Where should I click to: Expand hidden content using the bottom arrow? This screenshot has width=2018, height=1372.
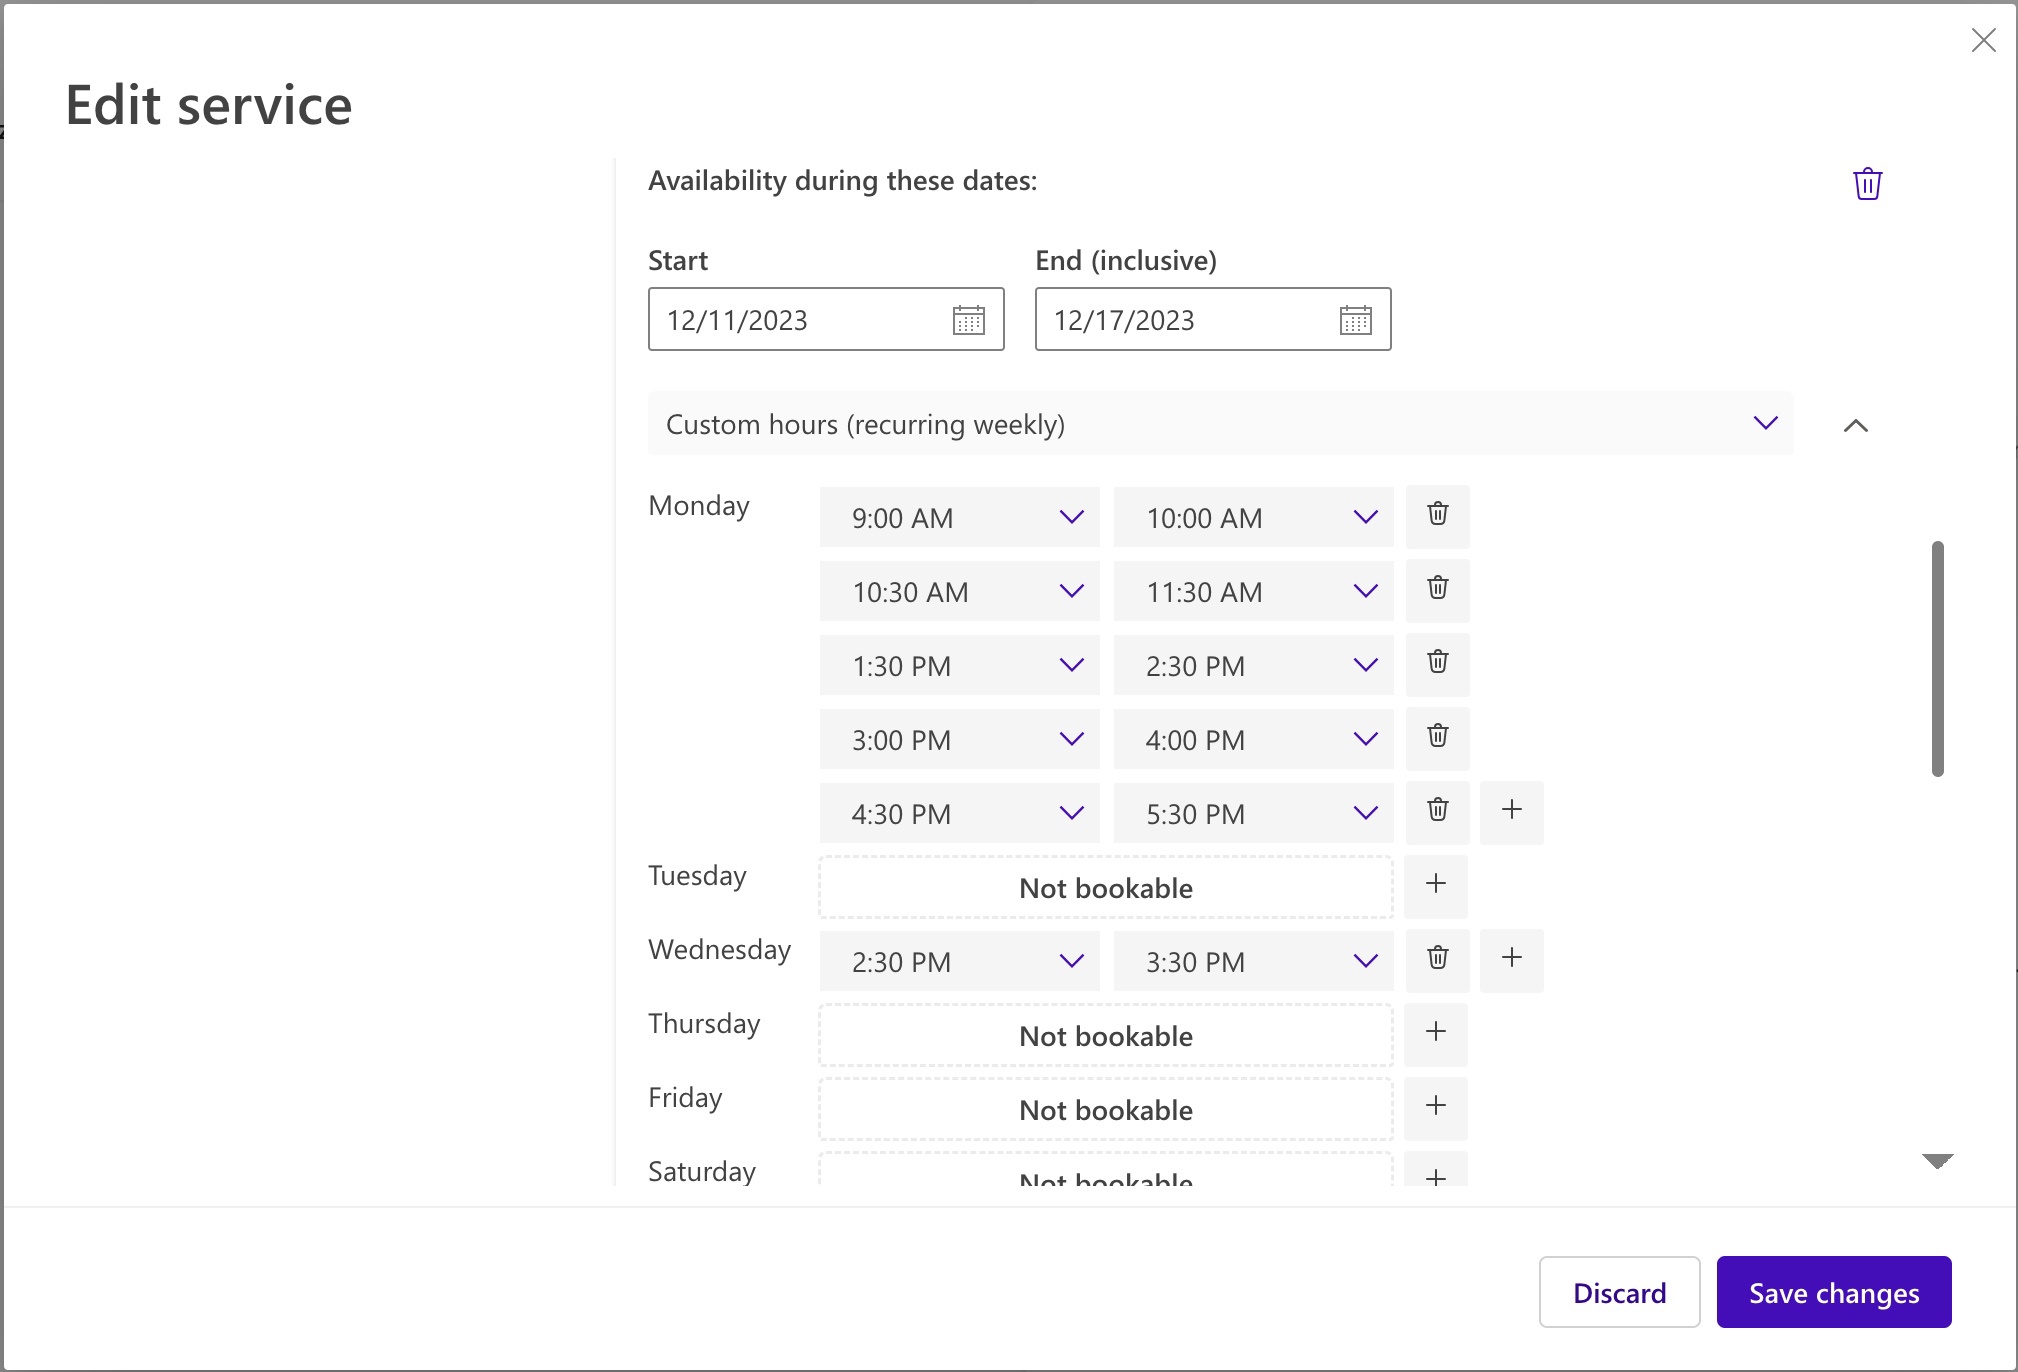click(x=1936, y=1160)
